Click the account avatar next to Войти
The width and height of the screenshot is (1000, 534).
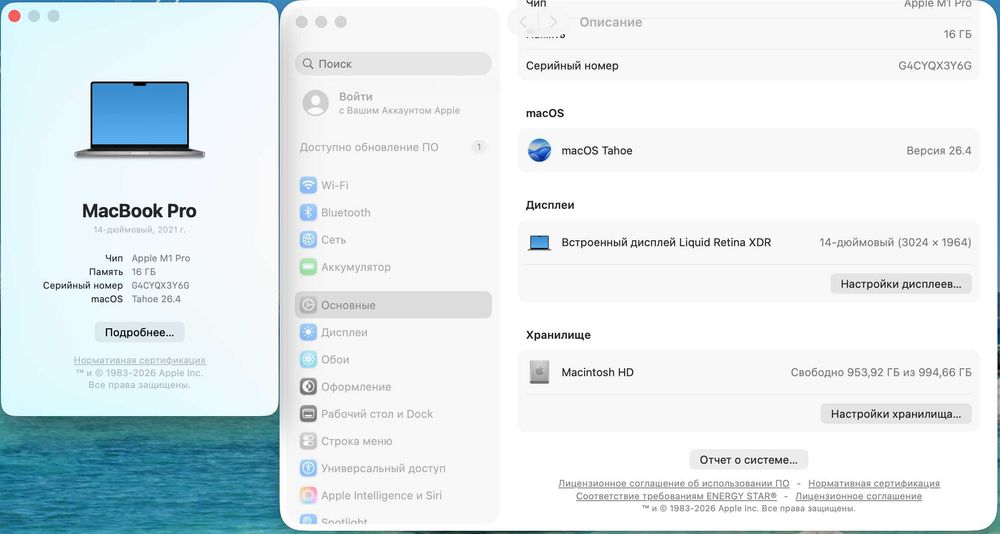316,103
